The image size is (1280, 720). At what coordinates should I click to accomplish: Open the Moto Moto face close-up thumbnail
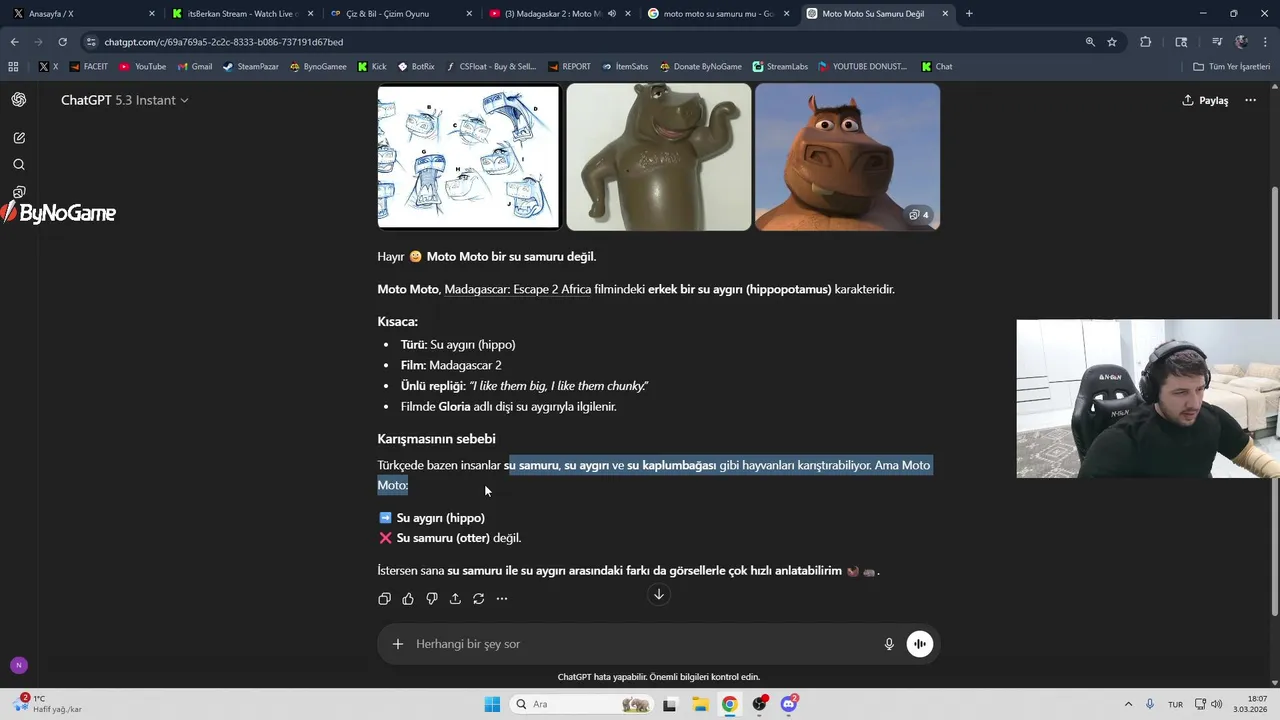coord(847,157)
